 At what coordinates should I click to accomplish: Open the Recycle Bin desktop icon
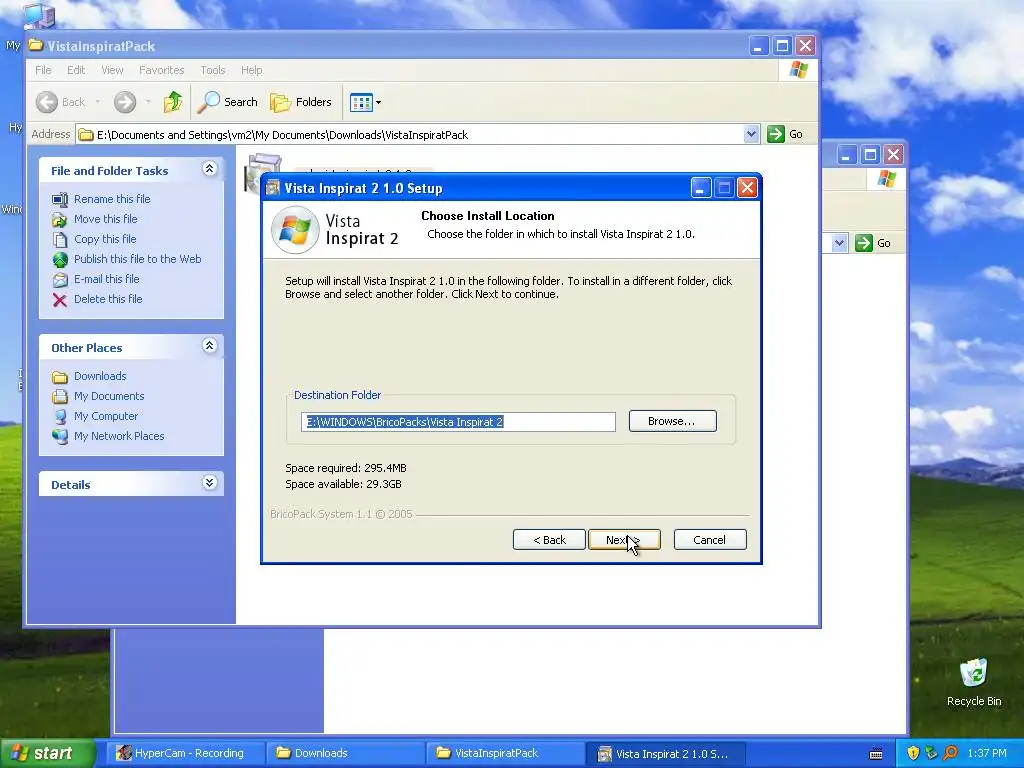pos(974,682)
